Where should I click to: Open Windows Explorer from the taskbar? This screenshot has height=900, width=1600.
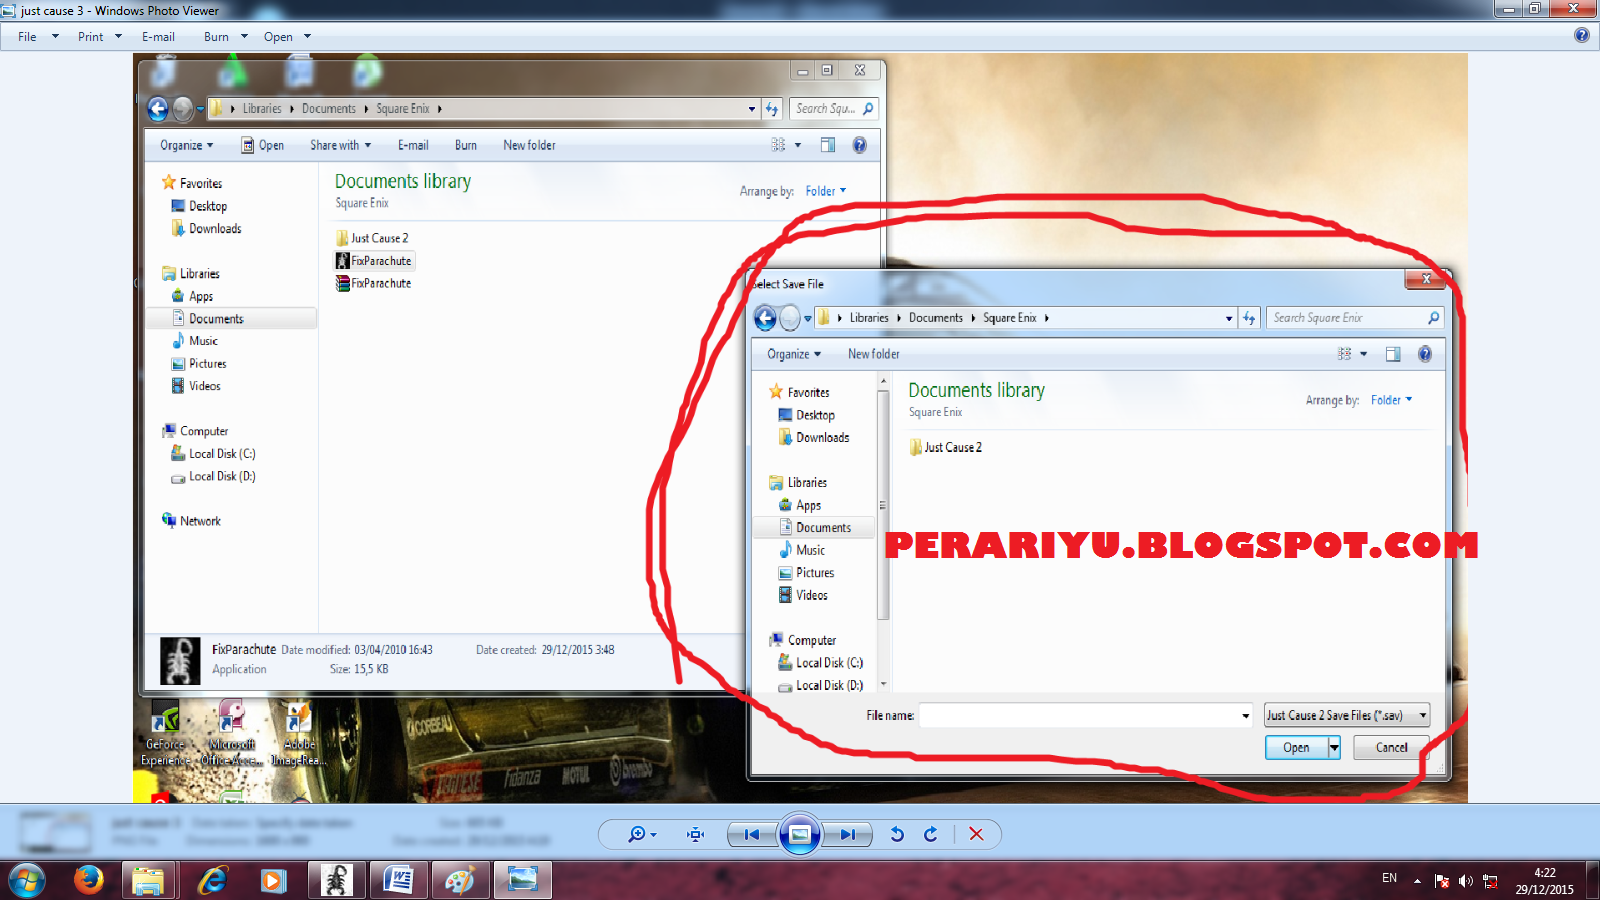point(148,880)
